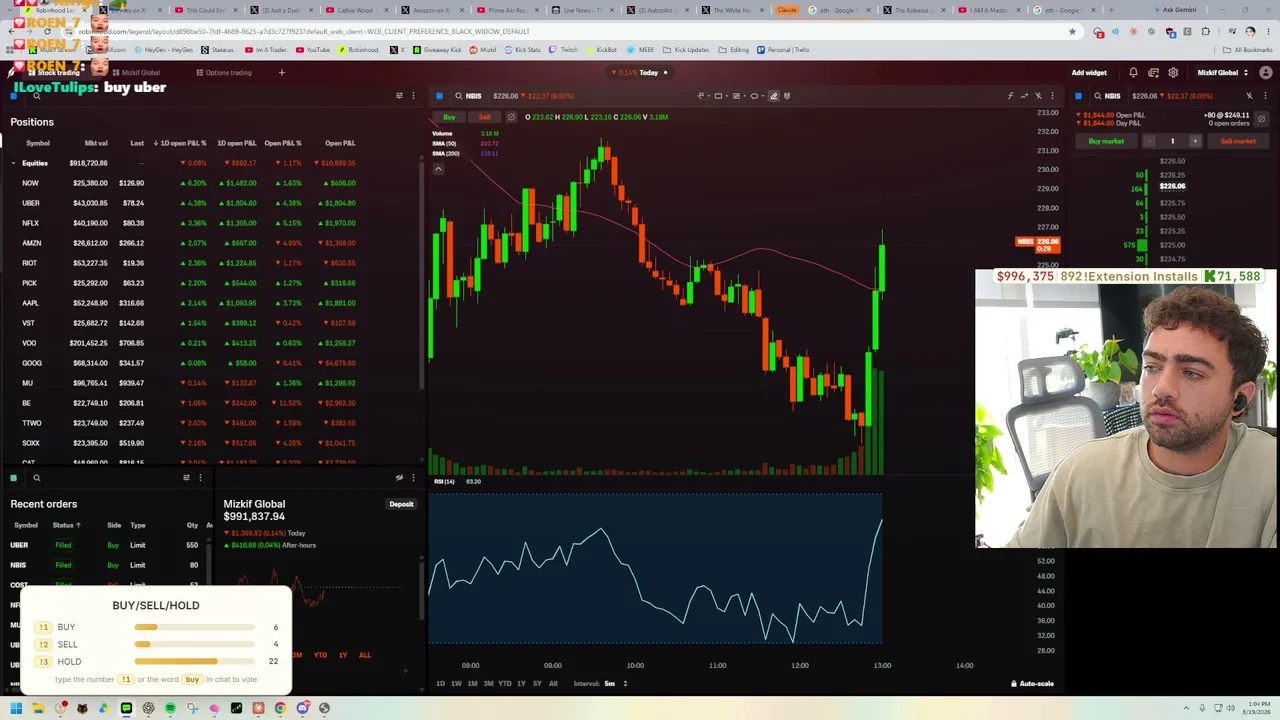Toggle Auto-scale on the chart

[x=1031, y=684]
